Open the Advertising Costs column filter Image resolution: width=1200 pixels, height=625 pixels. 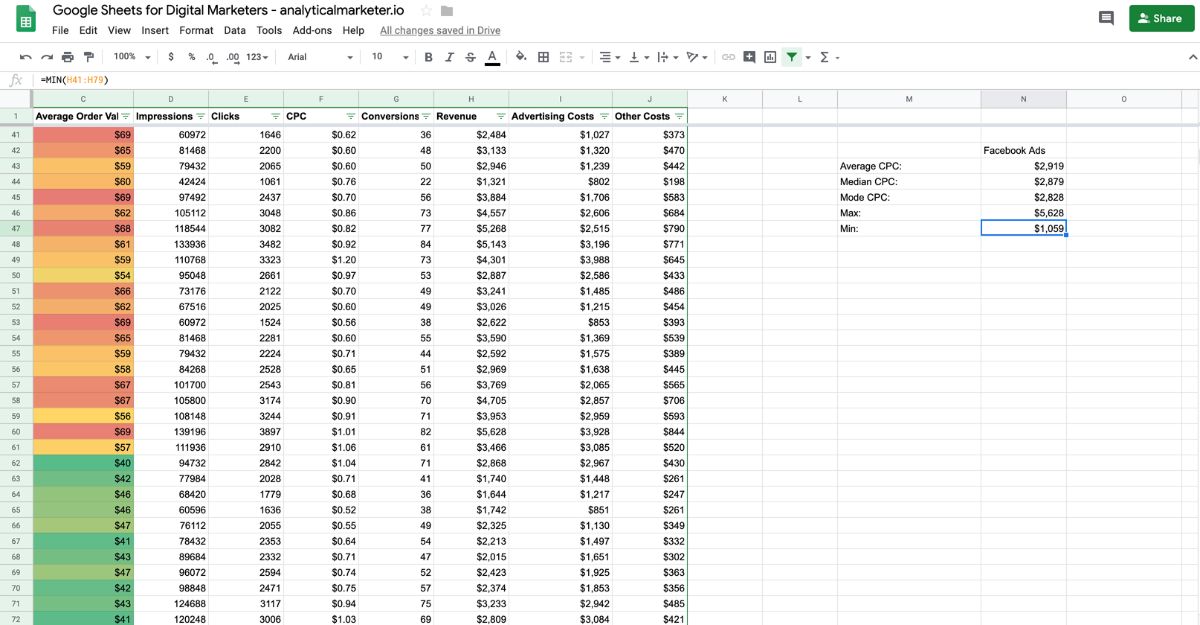[x=604, y=116]
